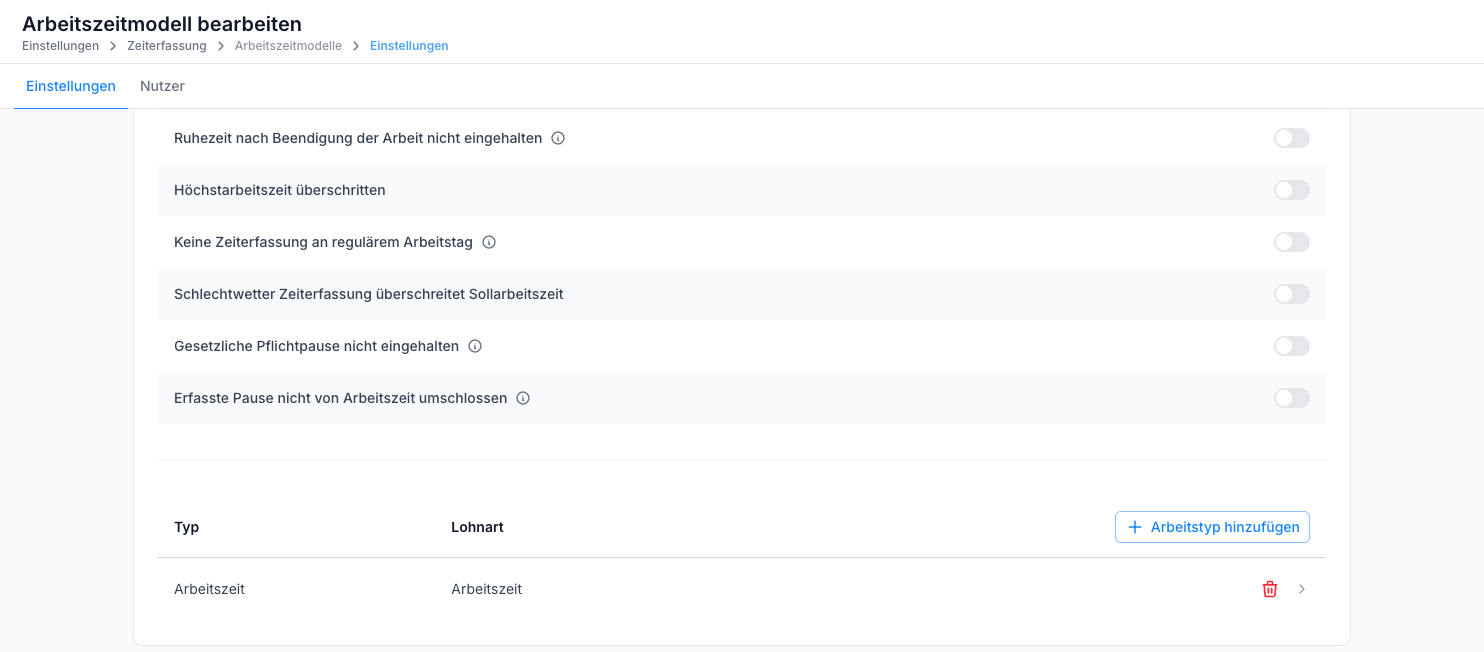
Task: Go to Zeiterfassung breadcrumb
Action: pyautogui.click(x=167, y=46)
